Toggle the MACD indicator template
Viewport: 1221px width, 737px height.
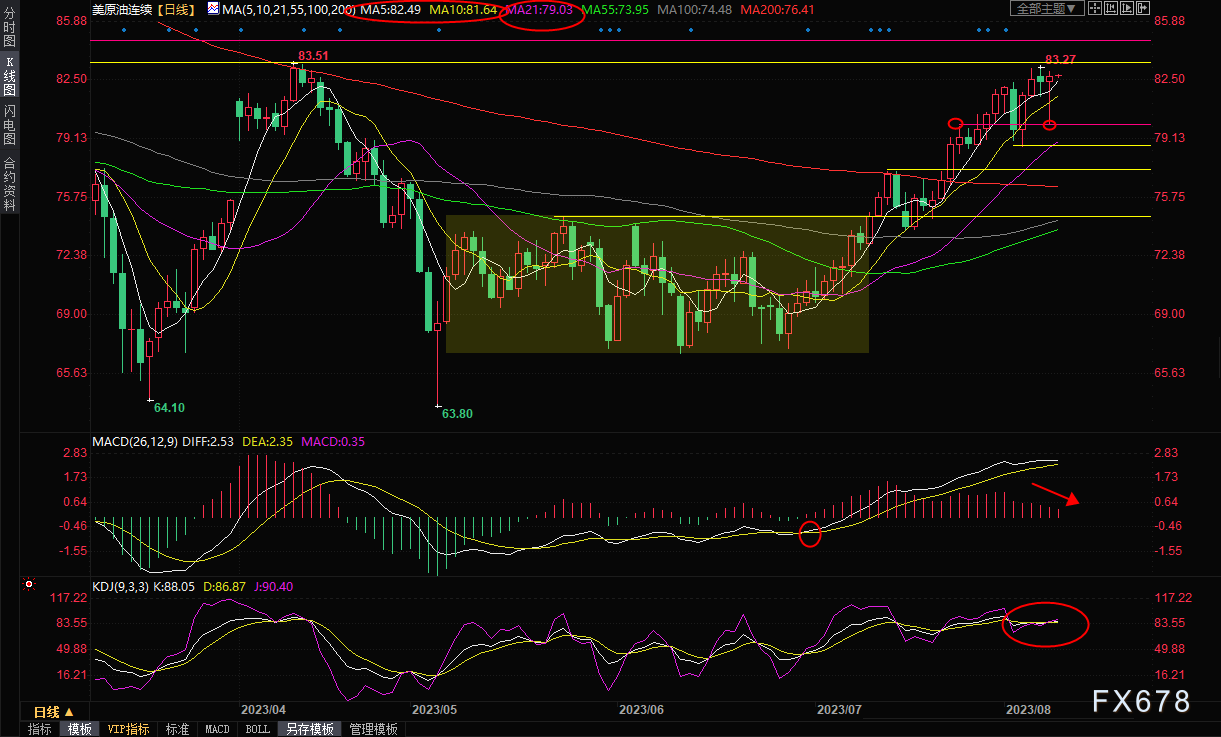point(217,730)
